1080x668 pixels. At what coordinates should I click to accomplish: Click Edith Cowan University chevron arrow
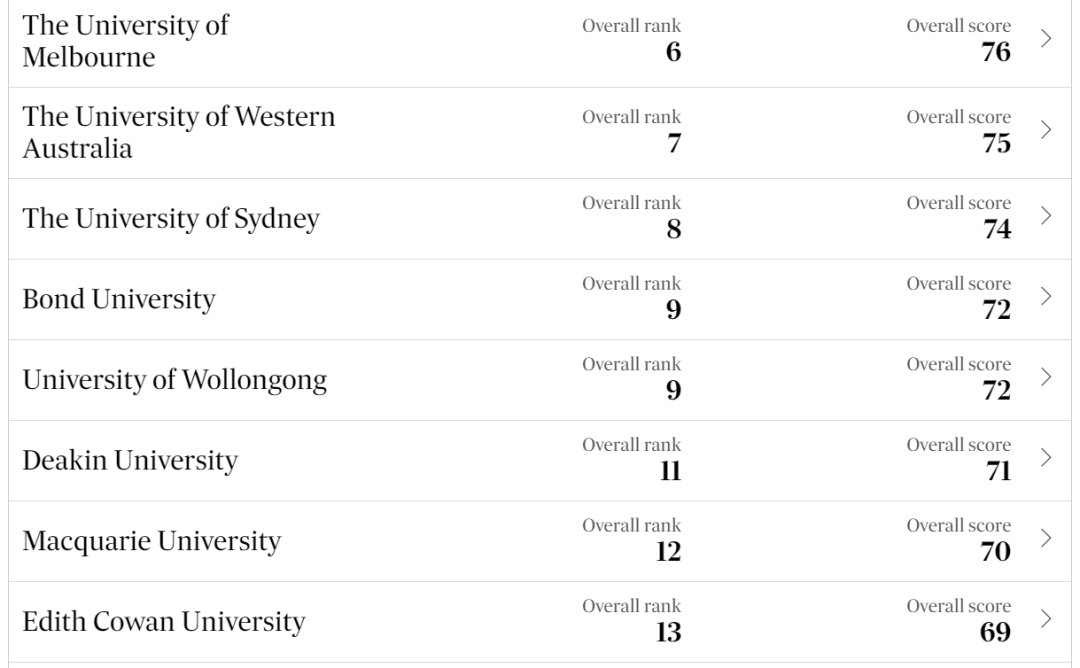(x=1046, y=619)
